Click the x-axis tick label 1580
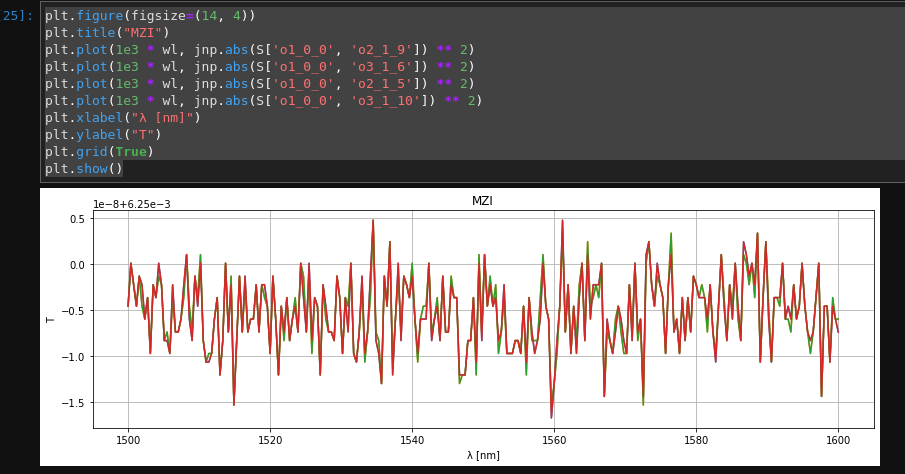Viewport: 905px width, 474px height. pyautogui.click(x=696, y=441)
